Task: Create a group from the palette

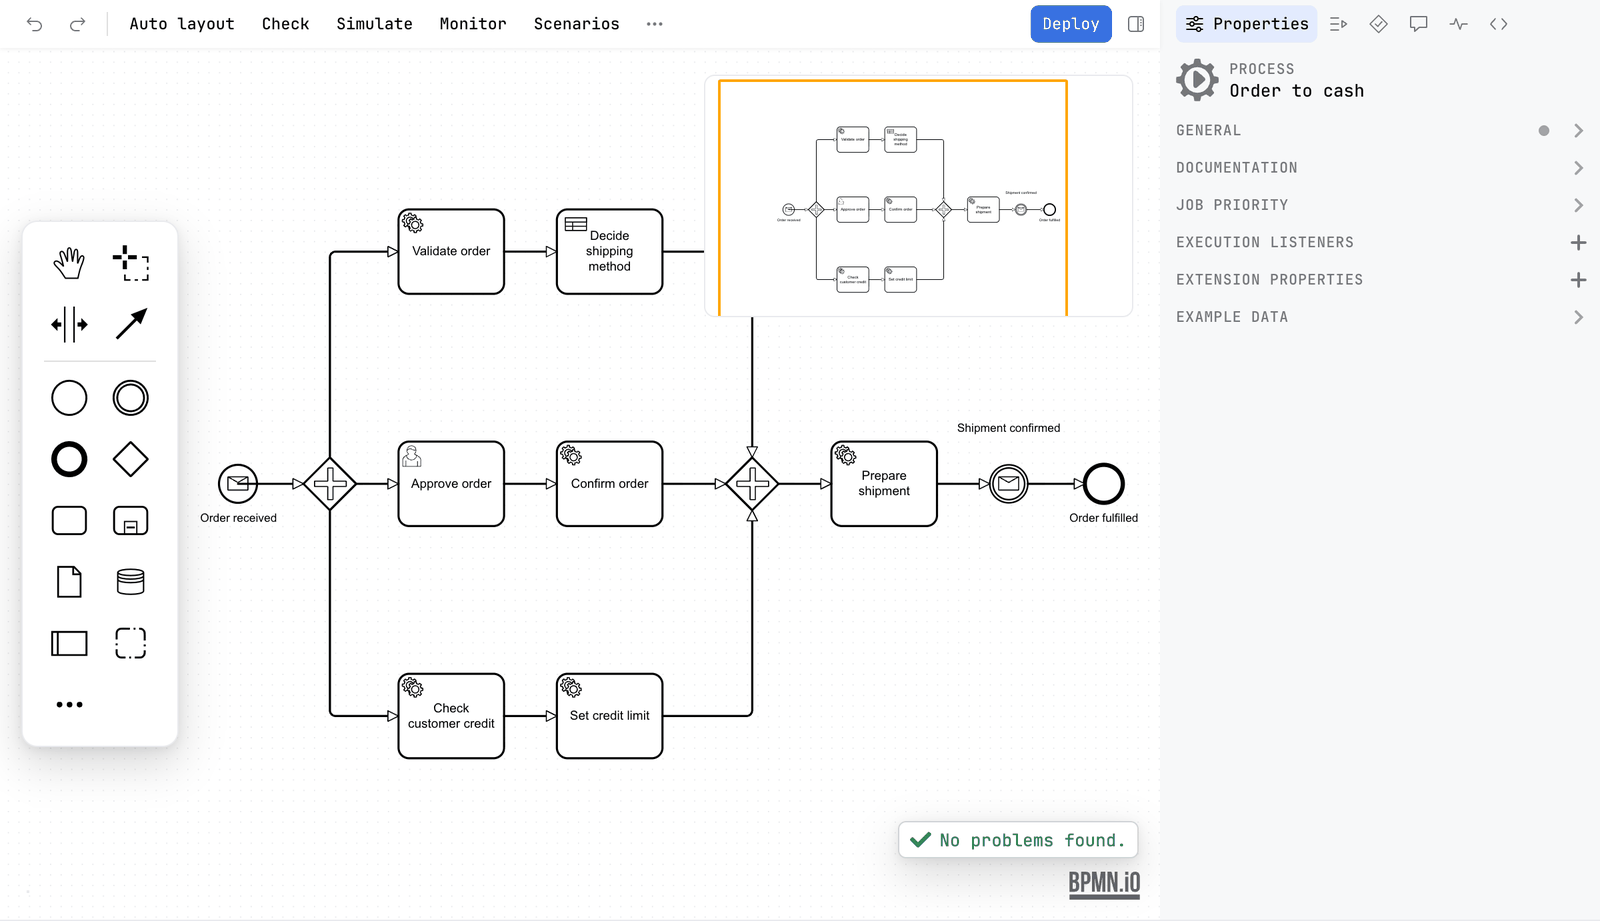Action: coord(131,643)
